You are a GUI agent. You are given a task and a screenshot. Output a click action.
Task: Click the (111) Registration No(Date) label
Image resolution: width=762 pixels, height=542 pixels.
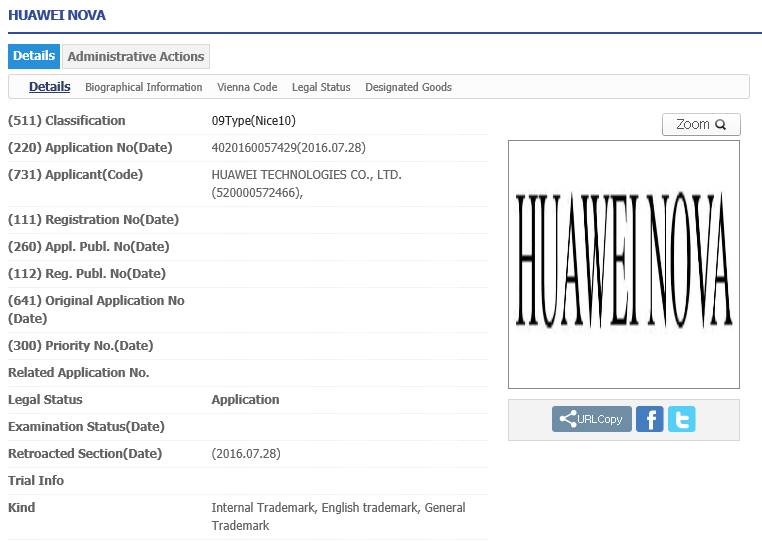[93, 220]
